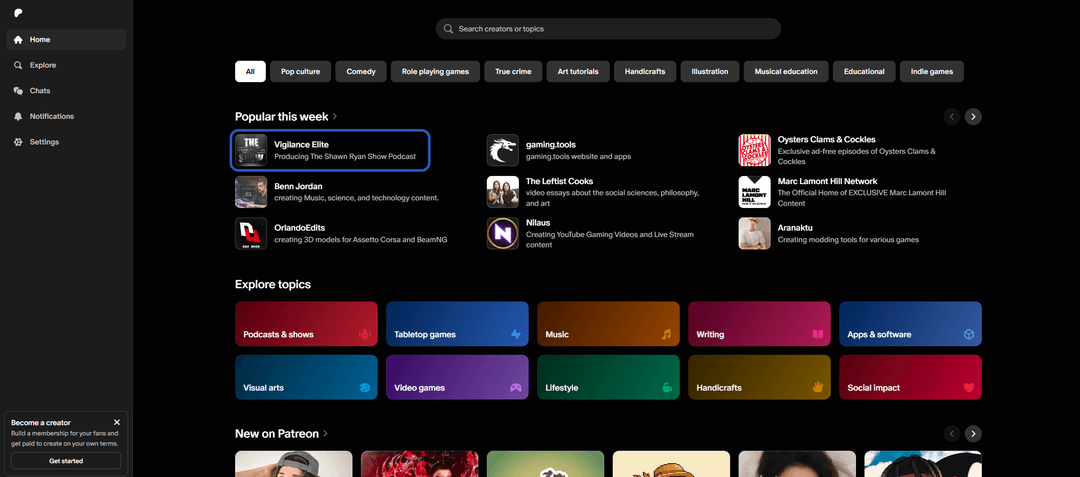Viewport: 1080px width, 477px height.
Task: Select the Pop culture filter chip
Action: point(301,72)
